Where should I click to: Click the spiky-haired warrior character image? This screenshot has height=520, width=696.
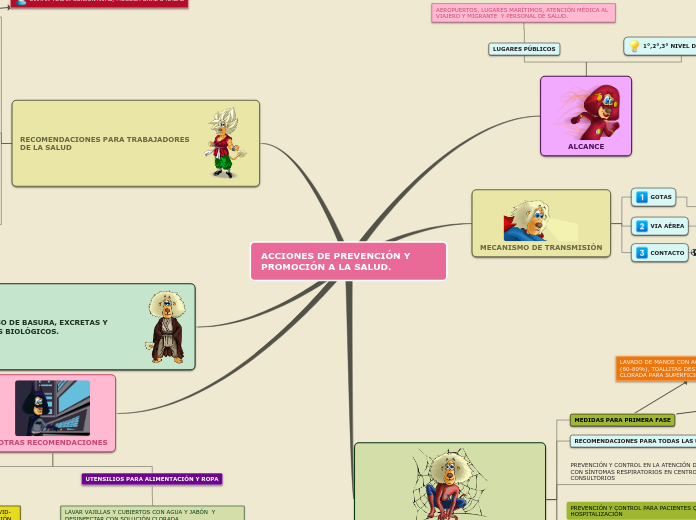pyautogui.click(x=225, y=143)
